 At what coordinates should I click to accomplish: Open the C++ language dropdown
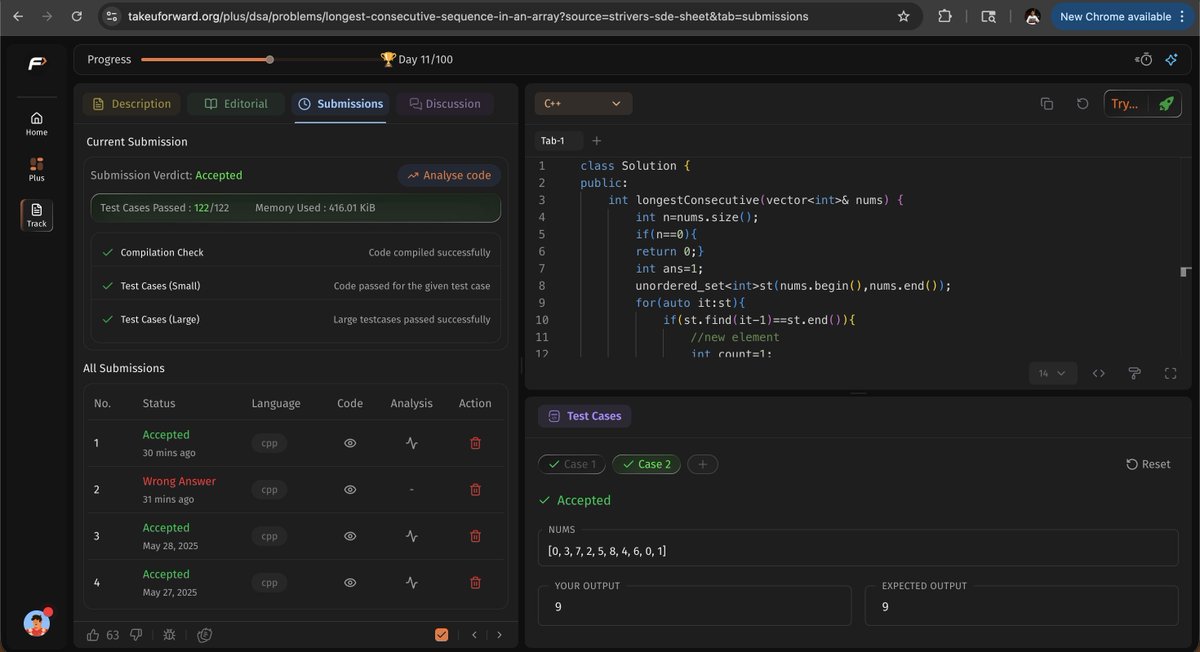[583, 103]
